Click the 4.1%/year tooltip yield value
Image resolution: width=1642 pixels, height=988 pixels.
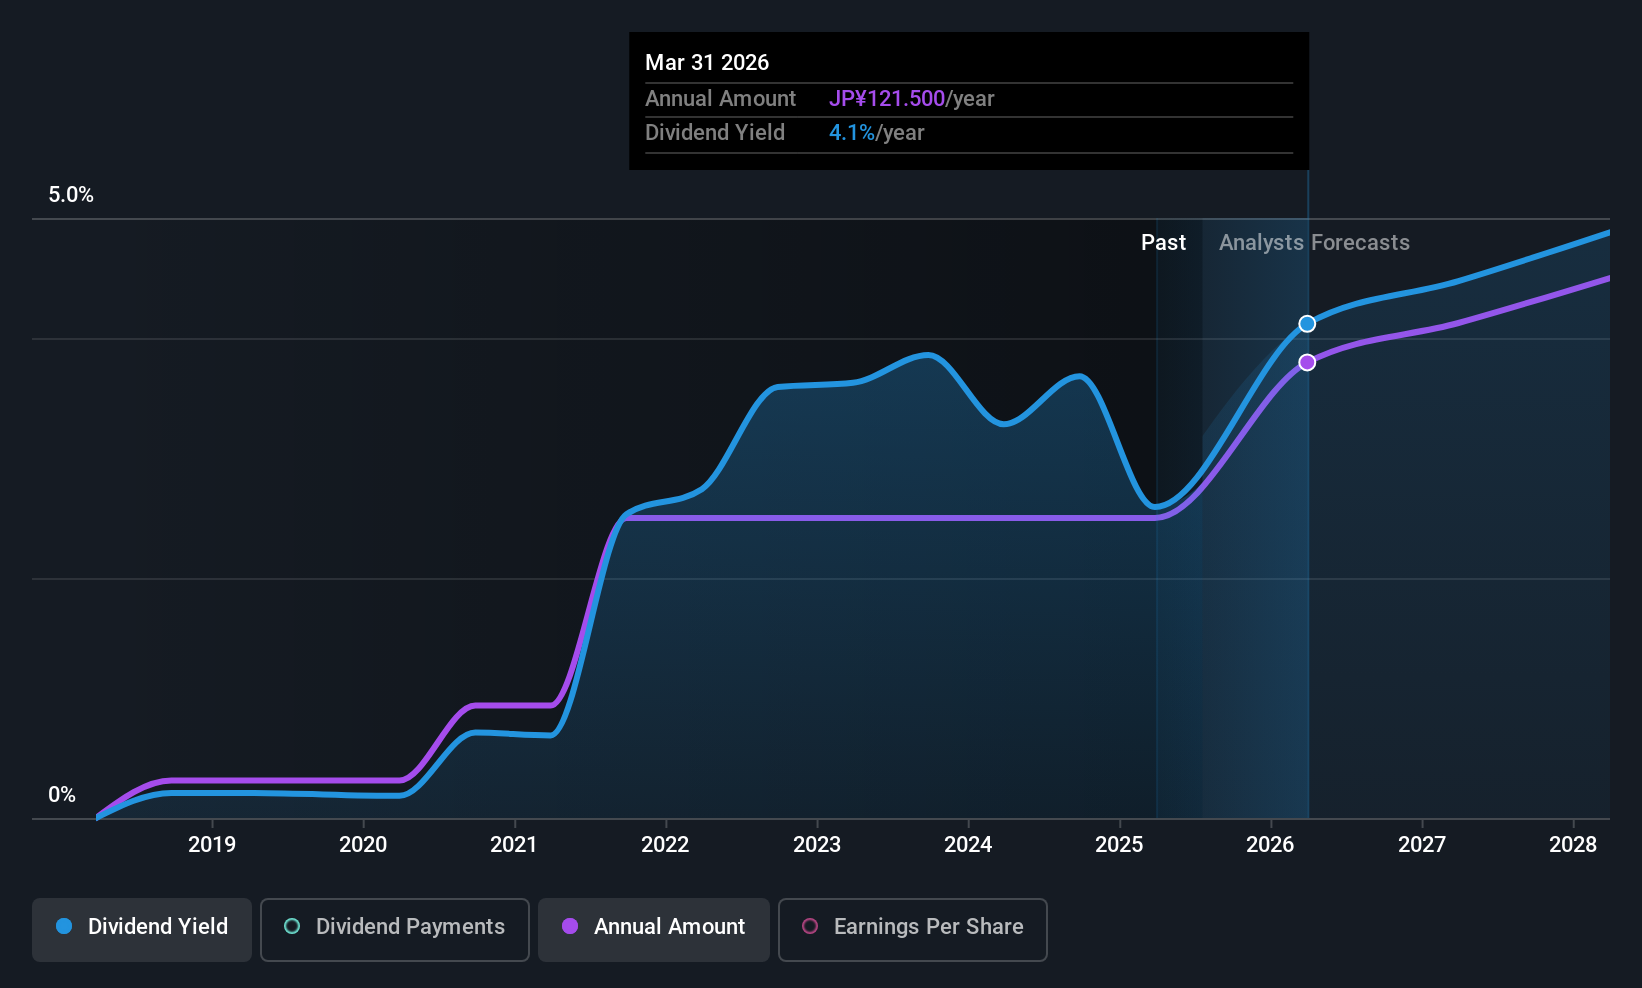(x=877, y=133)
